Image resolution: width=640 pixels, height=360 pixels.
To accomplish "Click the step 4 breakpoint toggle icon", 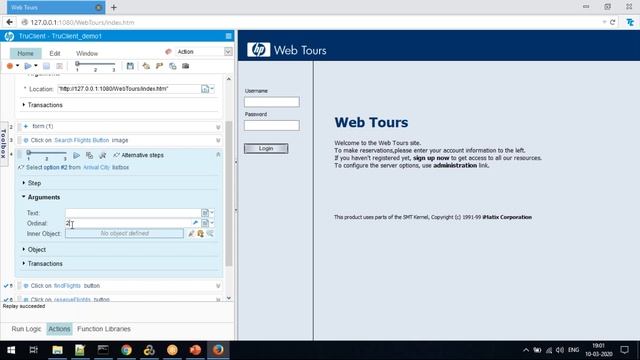I will pyautogui.click(x=102, y=155).
